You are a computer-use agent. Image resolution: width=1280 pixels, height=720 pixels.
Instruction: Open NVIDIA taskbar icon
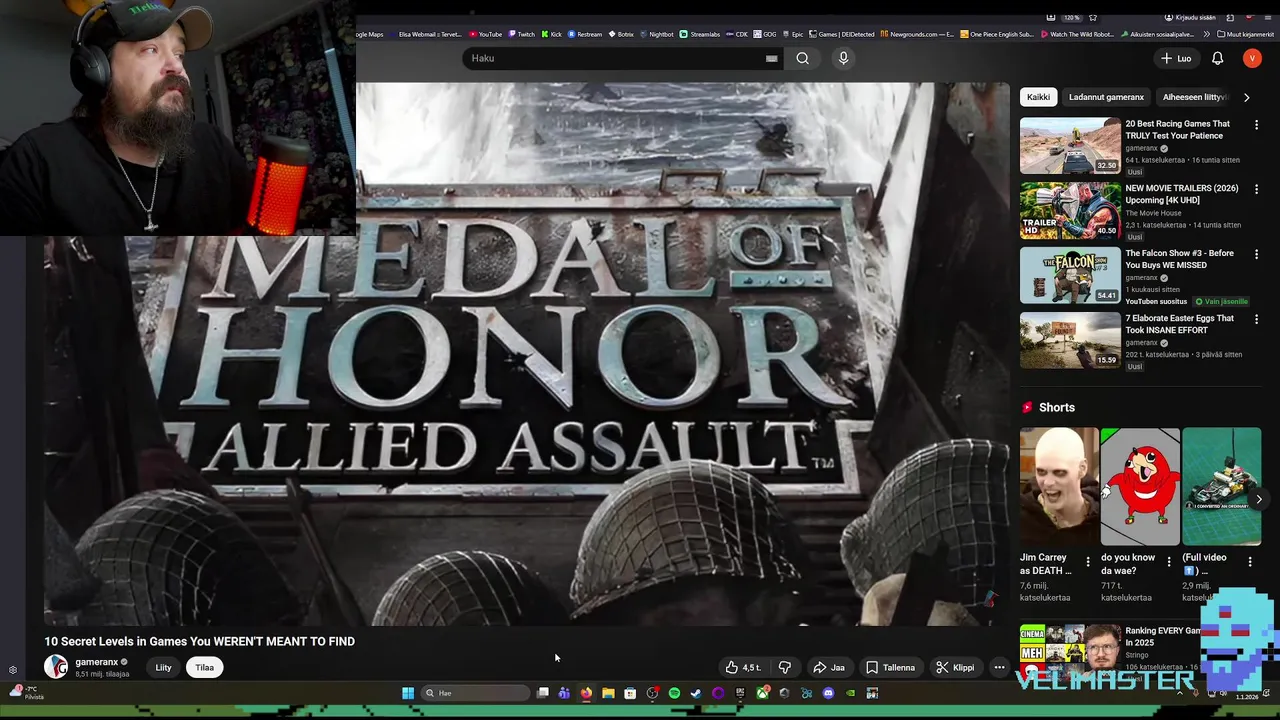point(851,693)
